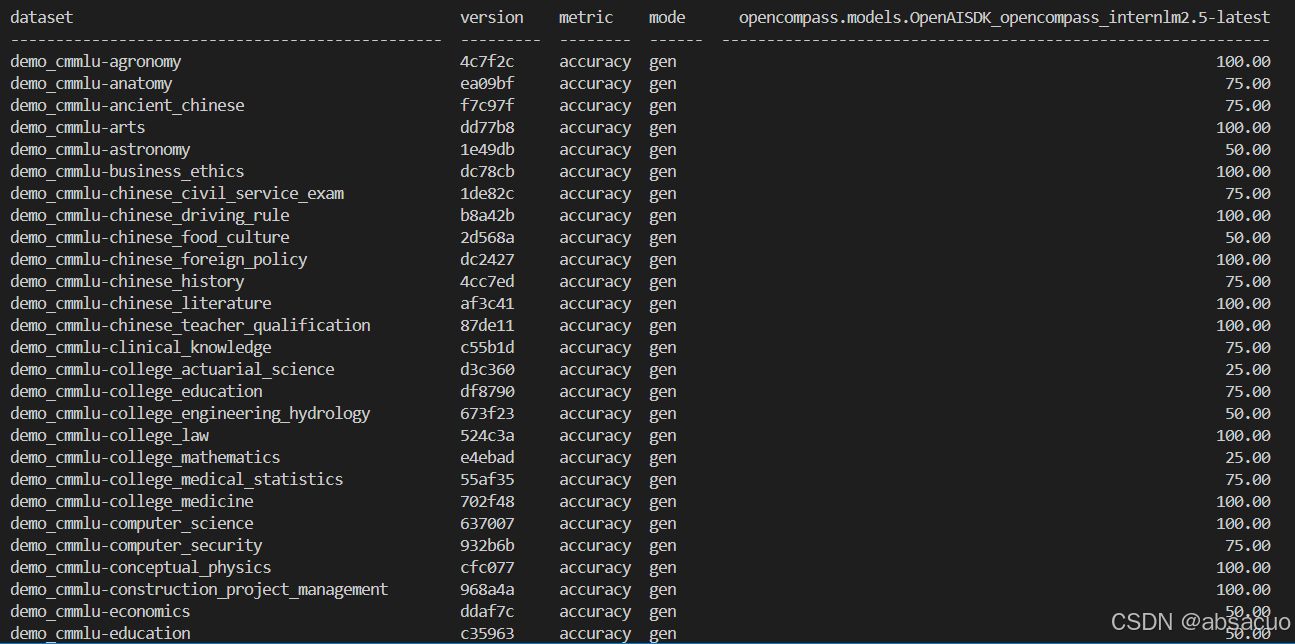Click version hash 2d568a

point(487,237)
